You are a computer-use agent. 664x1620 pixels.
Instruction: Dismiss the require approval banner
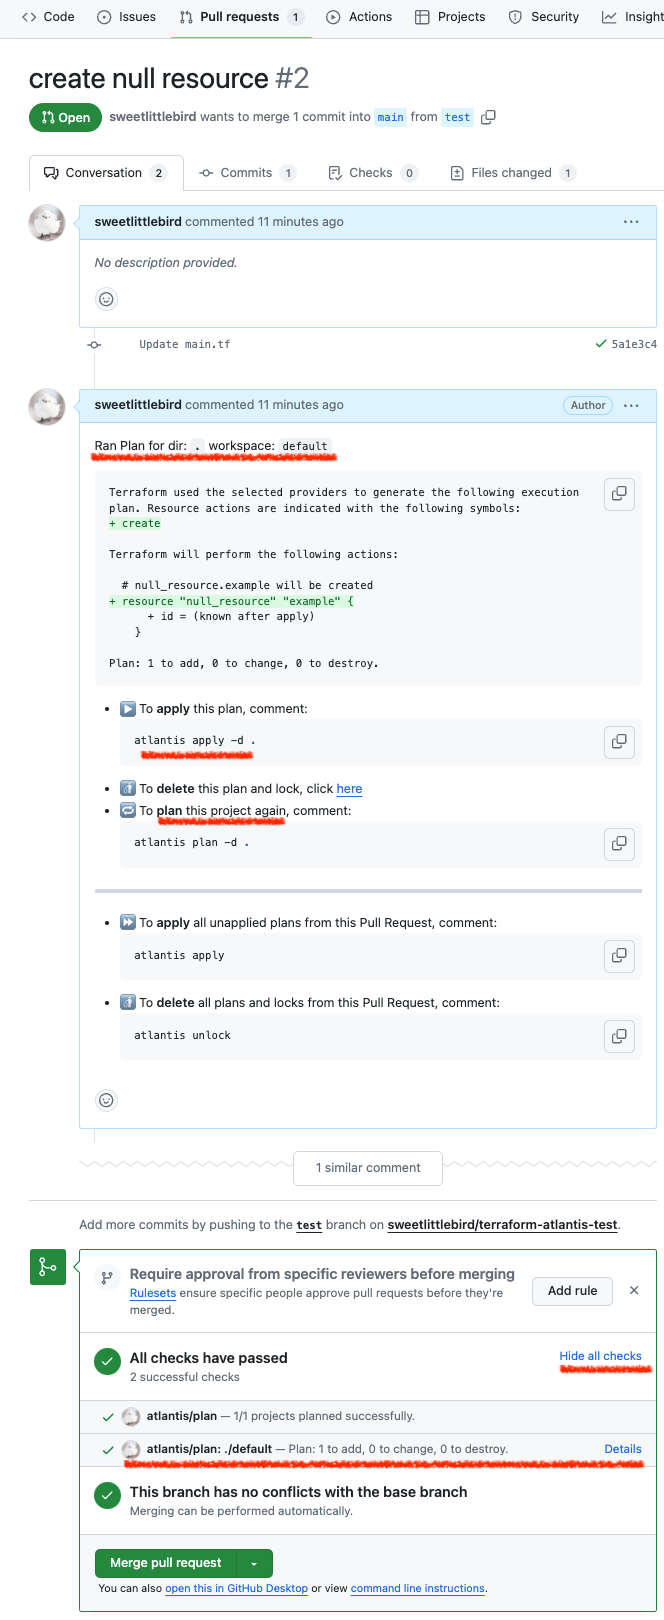(634, 1291)
